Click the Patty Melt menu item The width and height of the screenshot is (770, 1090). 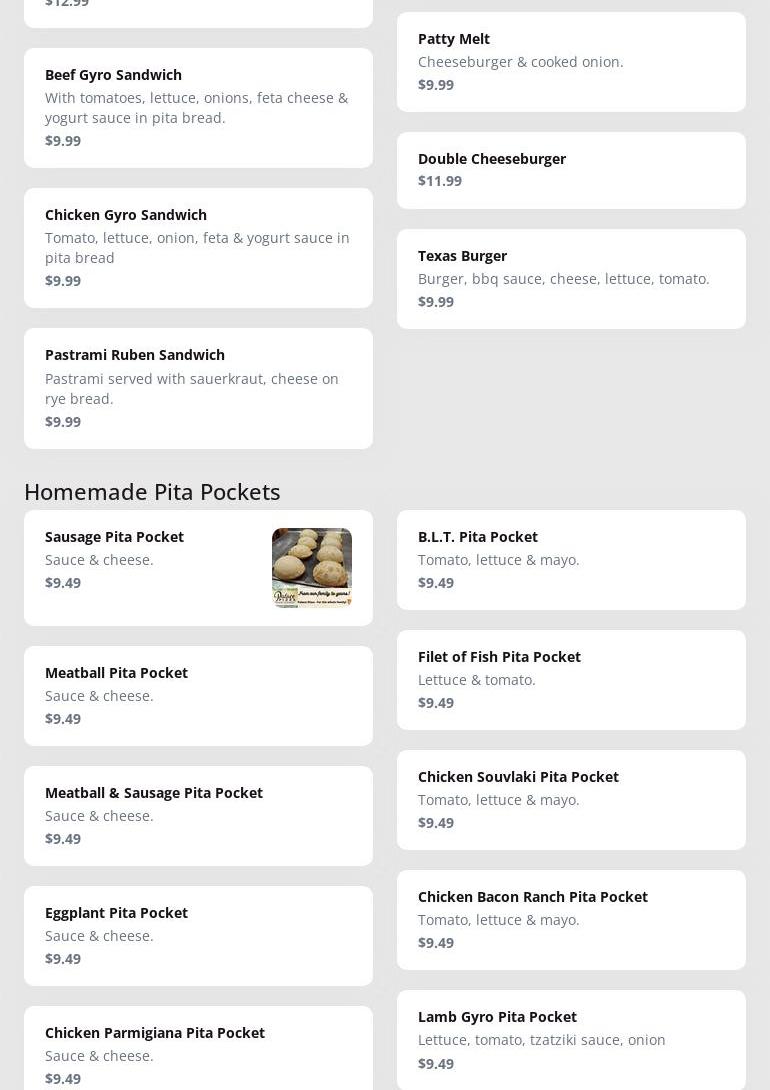click(x=570, y=61)
